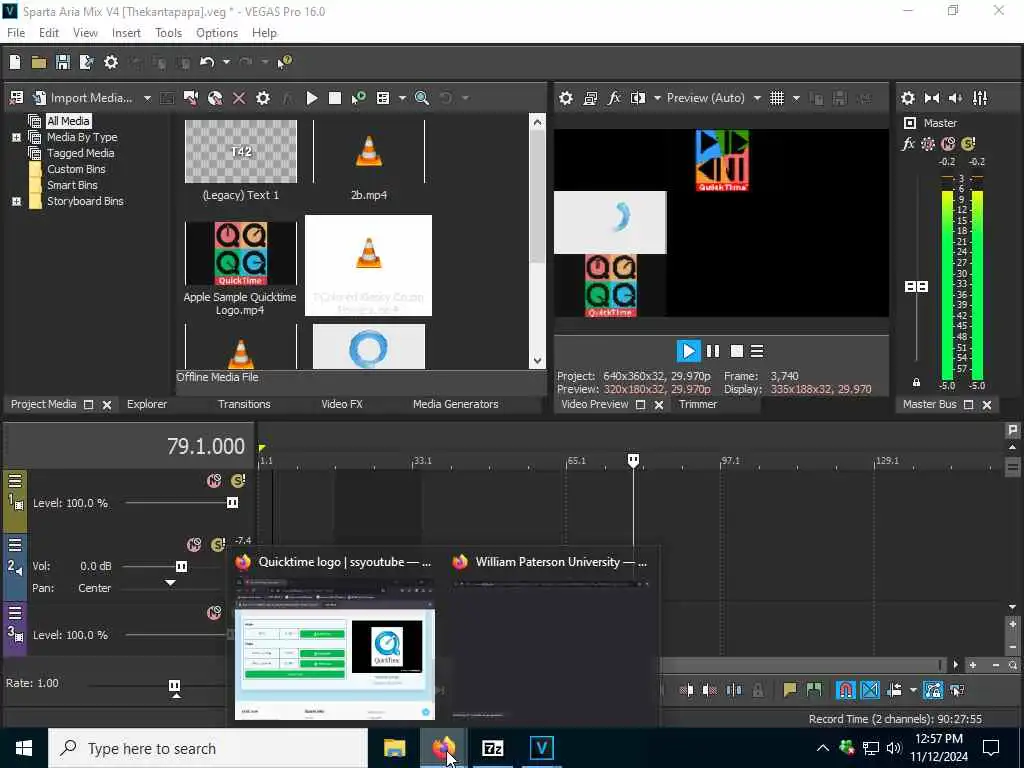This screenshot has height=768, width=1024.
Task: Solo the Master bus
Action: click(968, 144)
